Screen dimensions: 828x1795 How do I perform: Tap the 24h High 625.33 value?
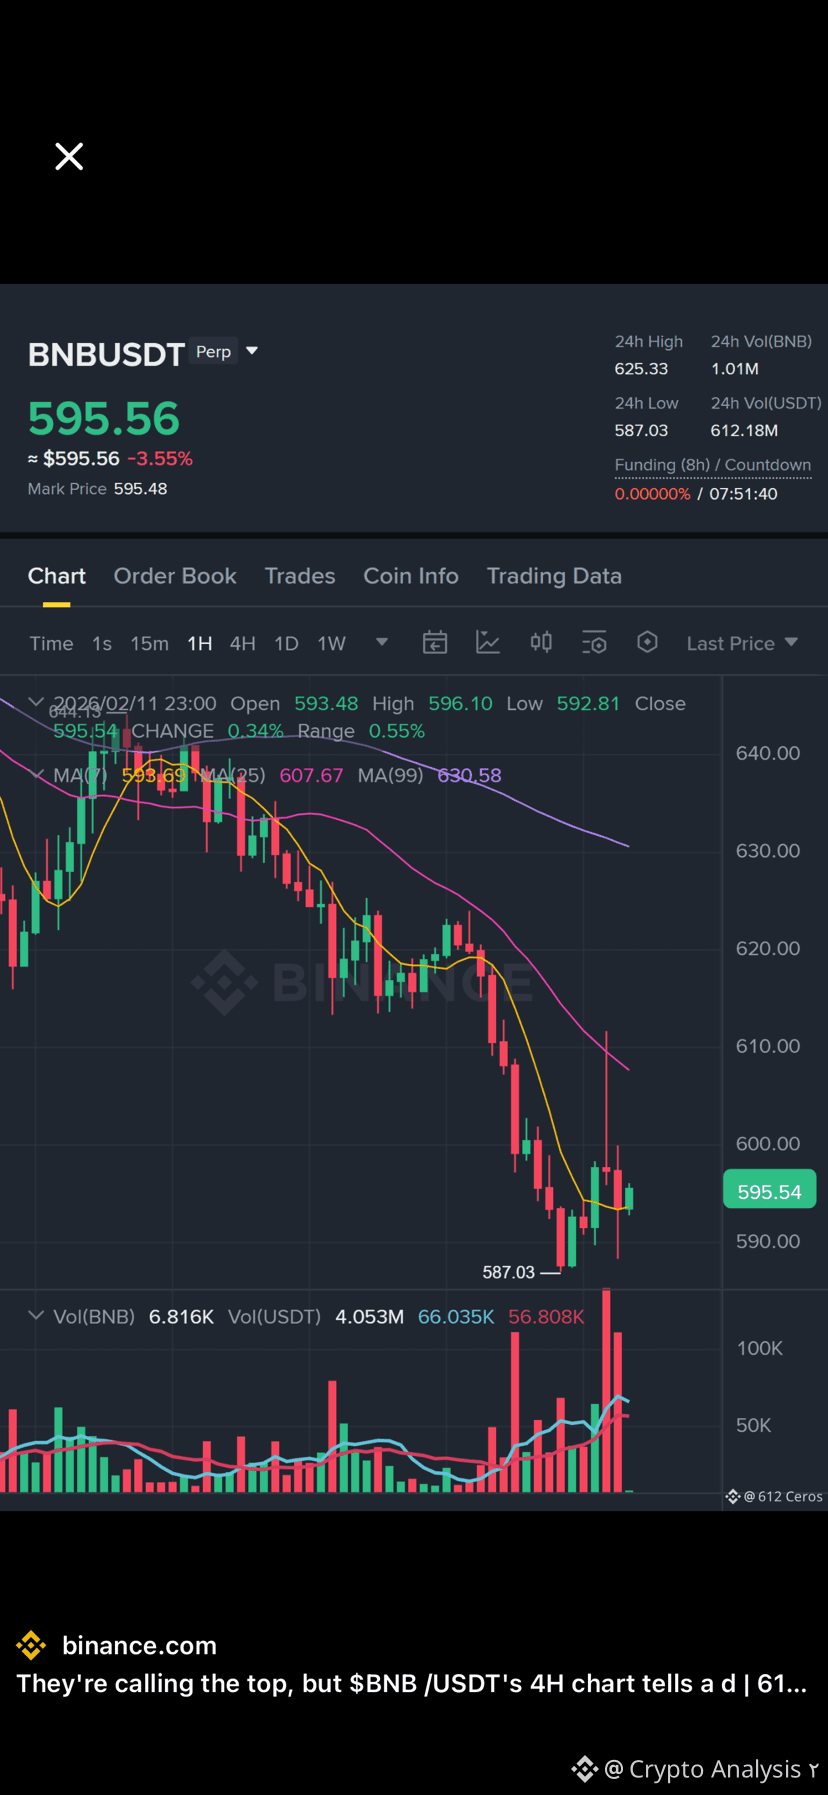pos(641,369)
